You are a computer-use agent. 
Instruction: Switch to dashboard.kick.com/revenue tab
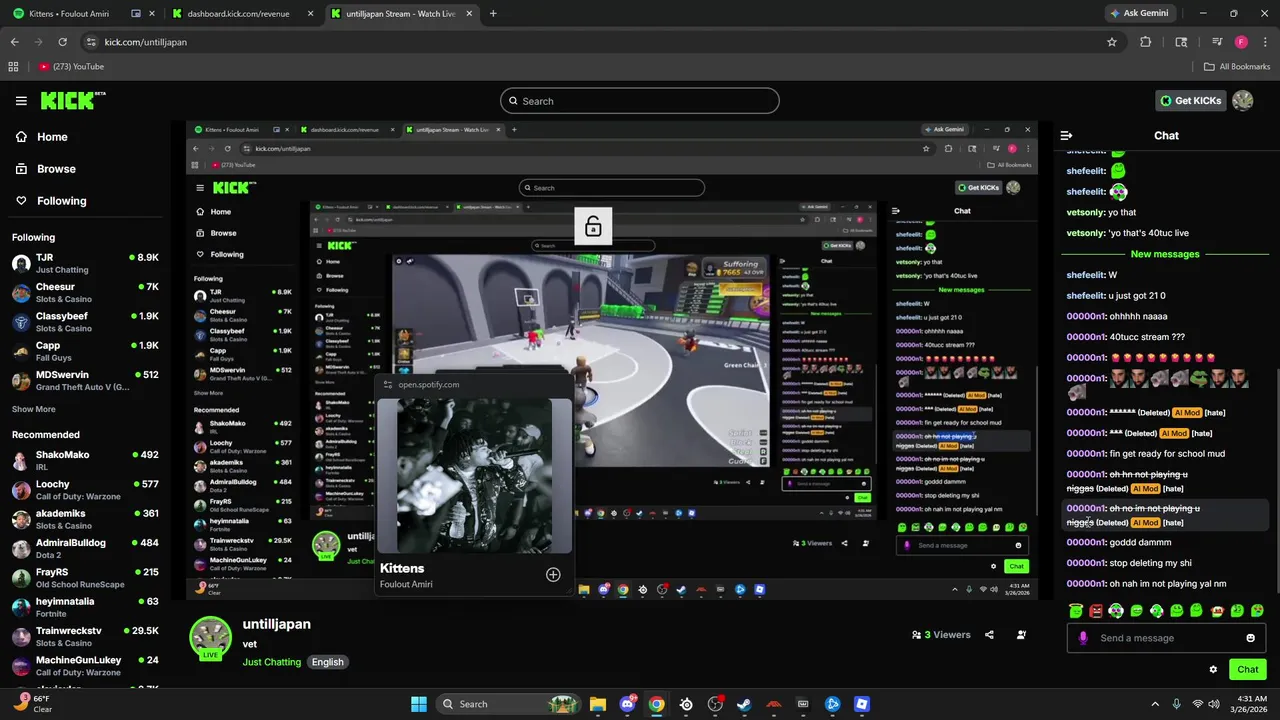[x=241, y=14]
